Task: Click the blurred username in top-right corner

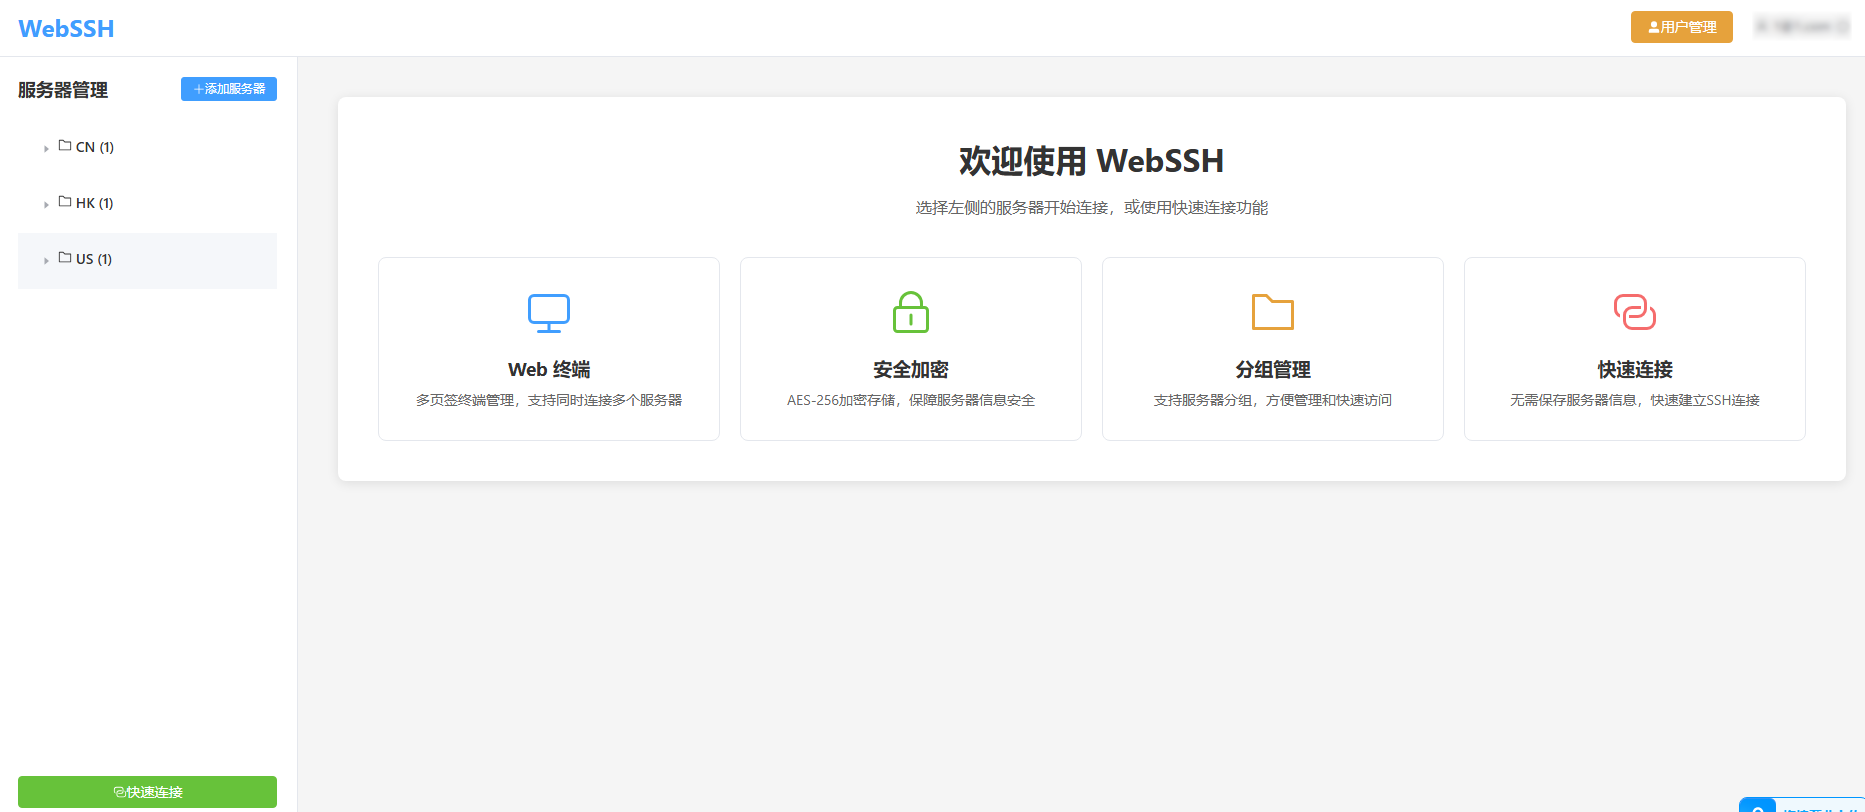Action: pos(1802,27)
